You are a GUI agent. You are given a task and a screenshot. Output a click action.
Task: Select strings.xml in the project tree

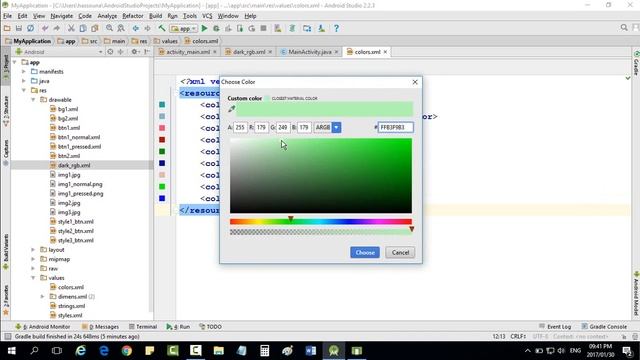pos(71,306)
